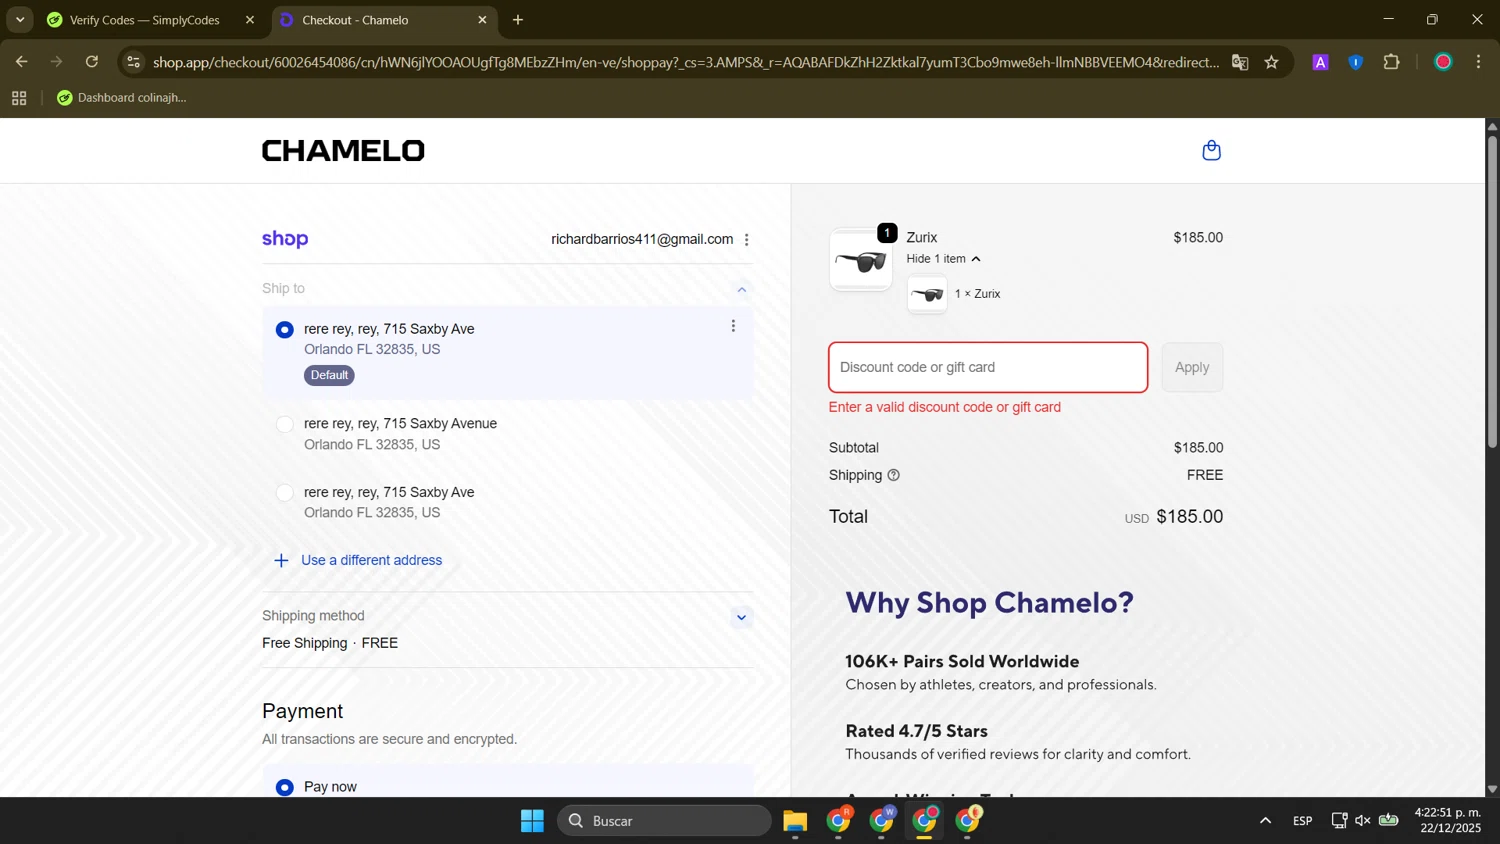Image resolution: width=1500 pixels, height=844 pixels.
Task: Close the Verify Codes SimplyCodes tab
Action: point(250,20)
